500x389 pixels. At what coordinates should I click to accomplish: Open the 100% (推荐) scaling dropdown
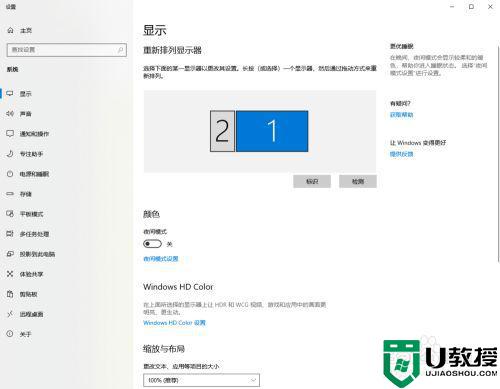[201, 380]
